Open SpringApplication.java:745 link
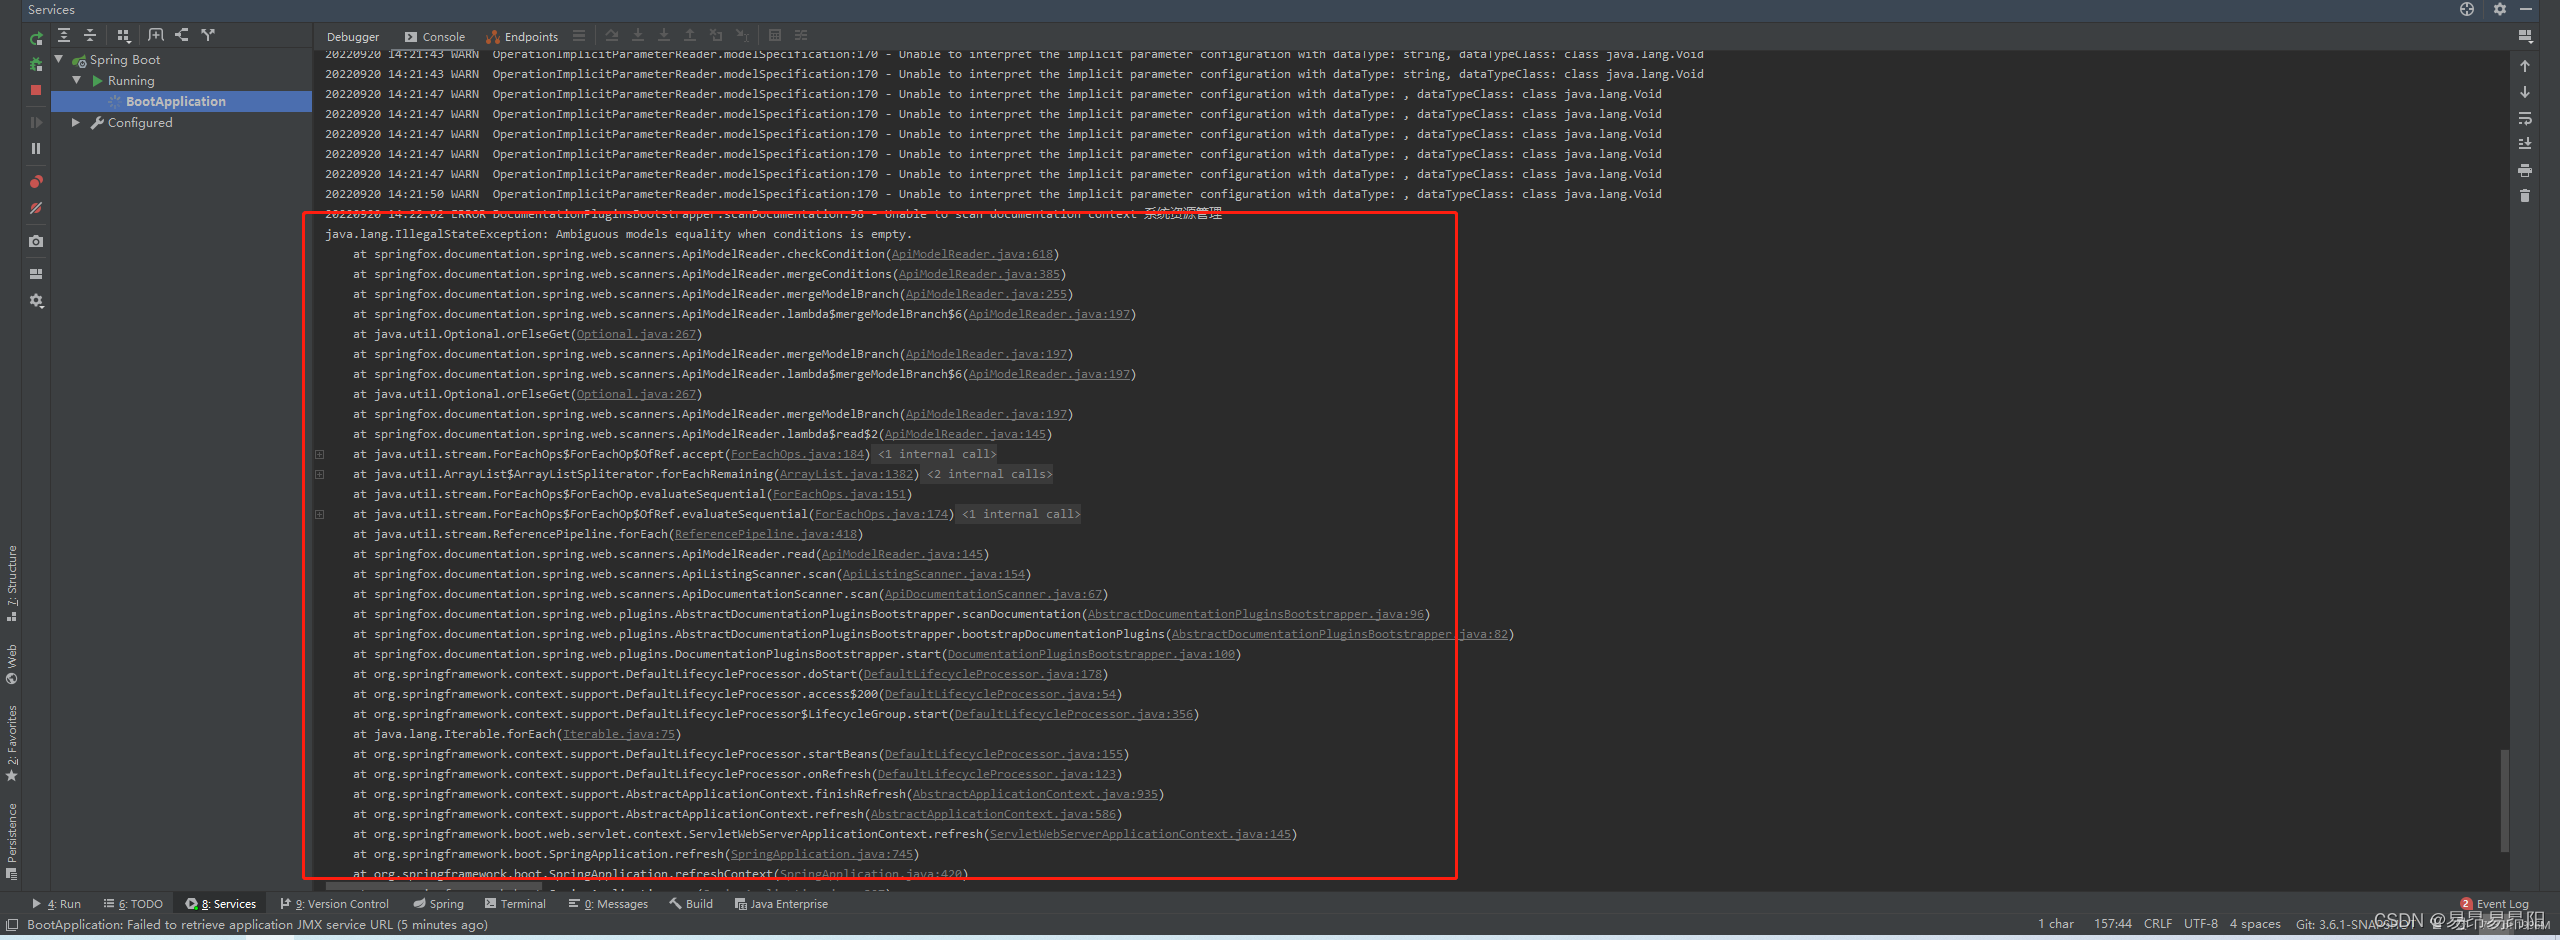 tap(822, 854)
